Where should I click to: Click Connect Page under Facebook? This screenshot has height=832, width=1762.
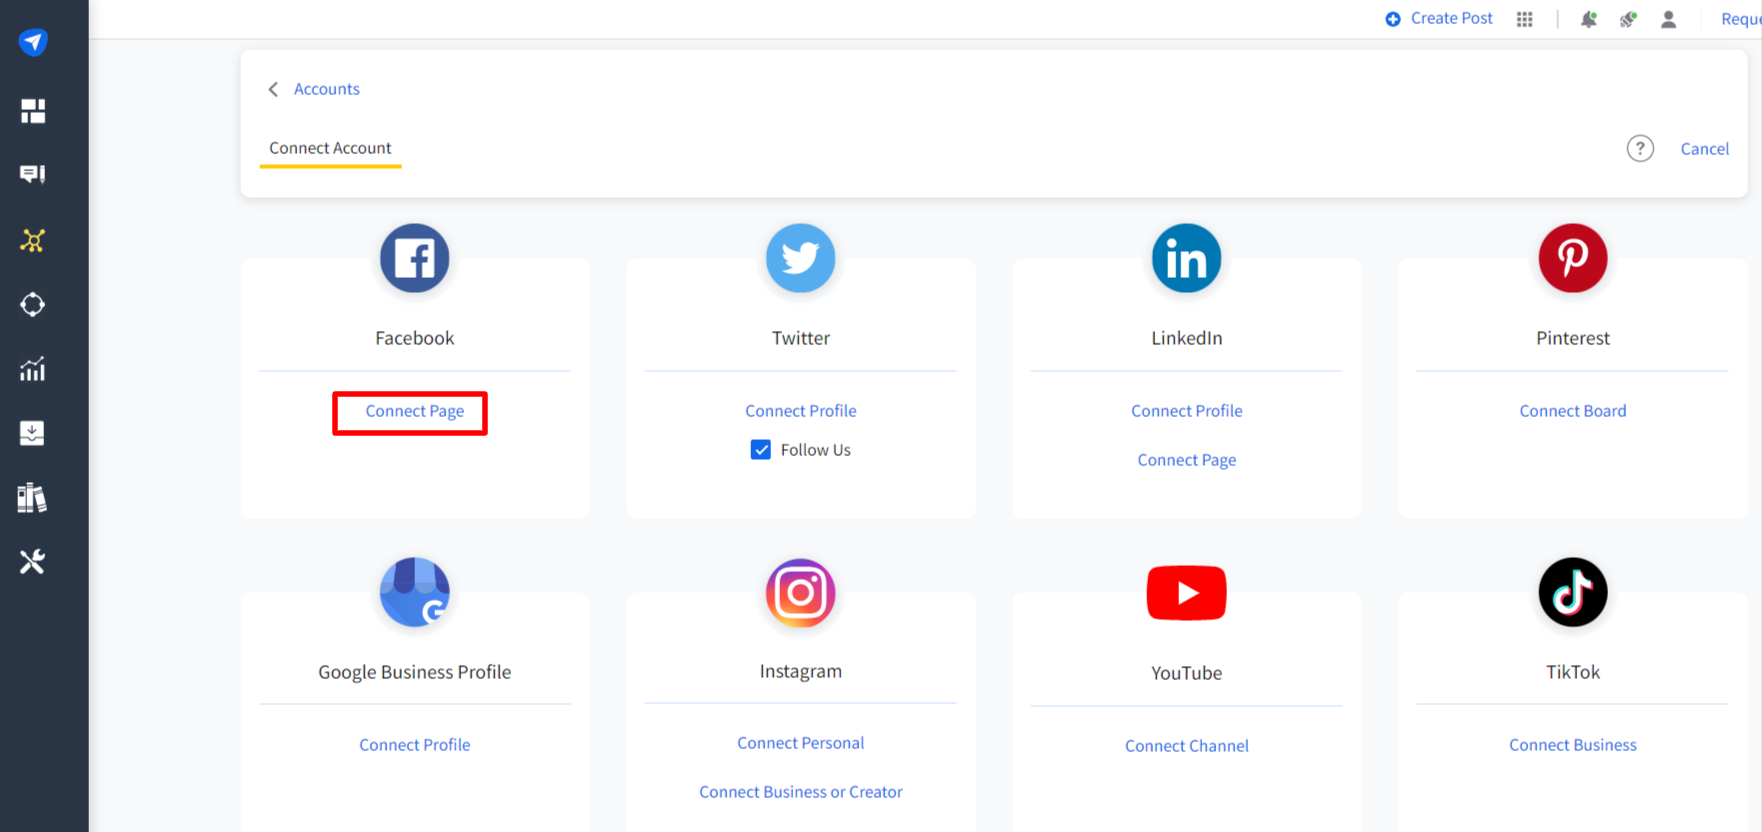click(x=415, y=411)
